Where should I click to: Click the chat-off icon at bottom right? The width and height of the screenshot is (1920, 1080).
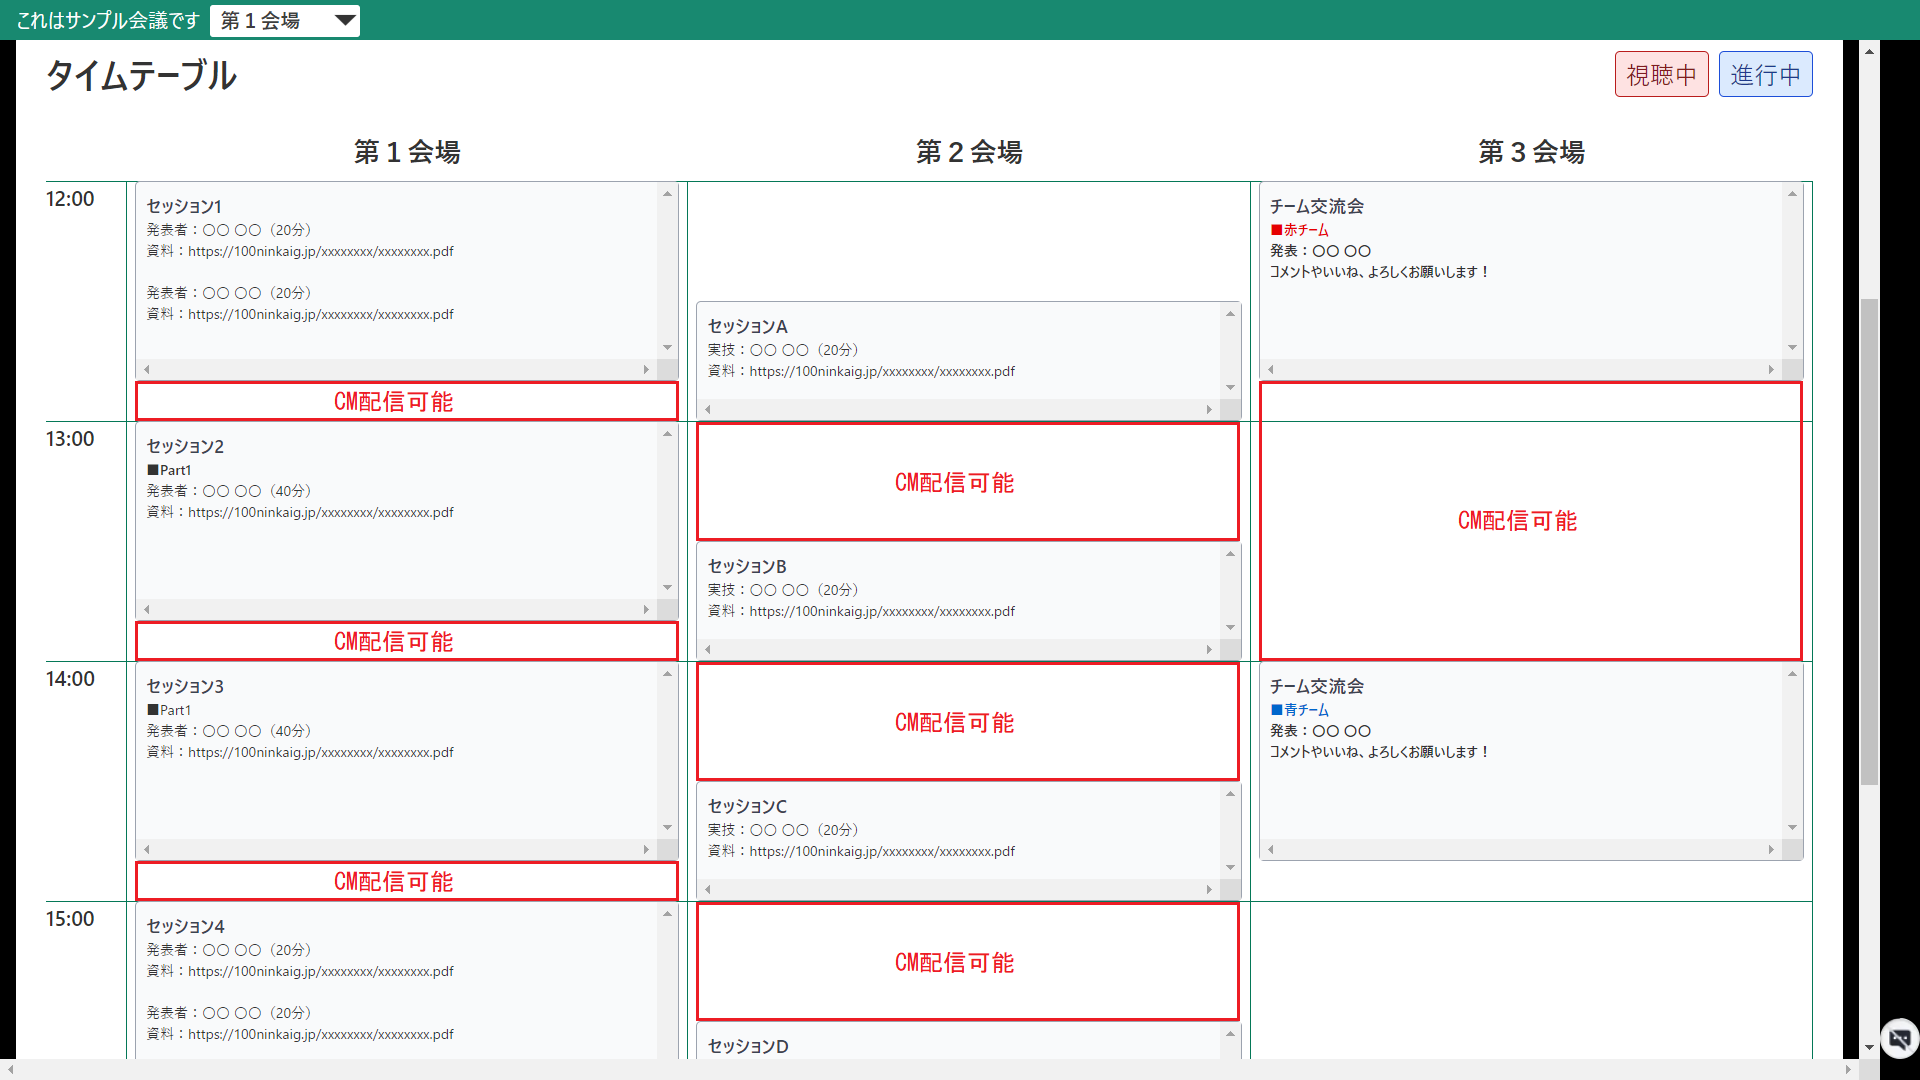pos(1899,1039)
